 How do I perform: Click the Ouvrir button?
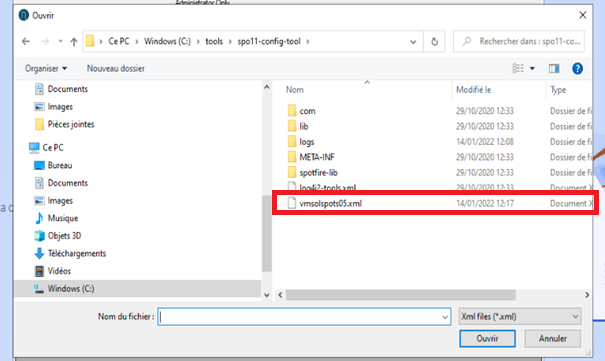tap(487, 339)
